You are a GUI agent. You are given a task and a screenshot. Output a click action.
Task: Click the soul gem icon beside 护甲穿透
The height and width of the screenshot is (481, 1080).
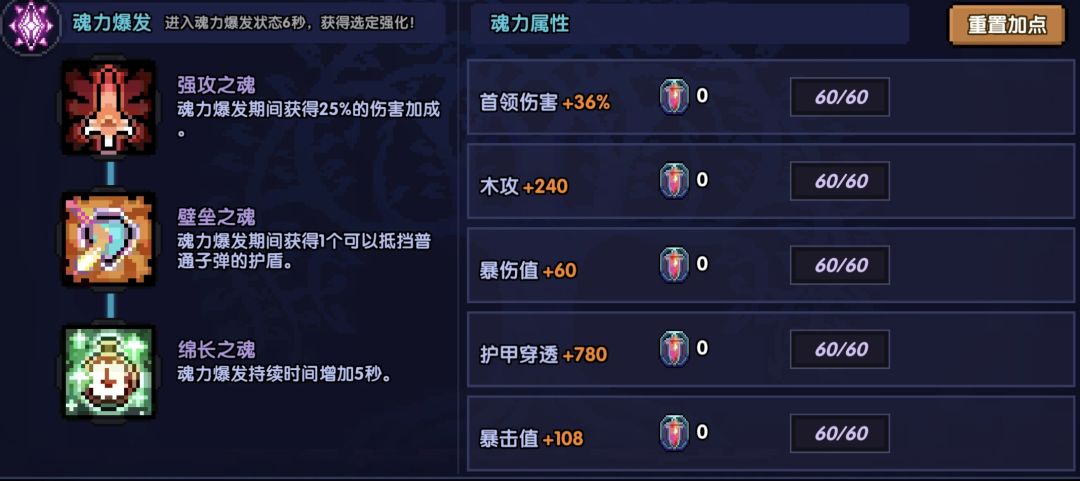point(675,349)
